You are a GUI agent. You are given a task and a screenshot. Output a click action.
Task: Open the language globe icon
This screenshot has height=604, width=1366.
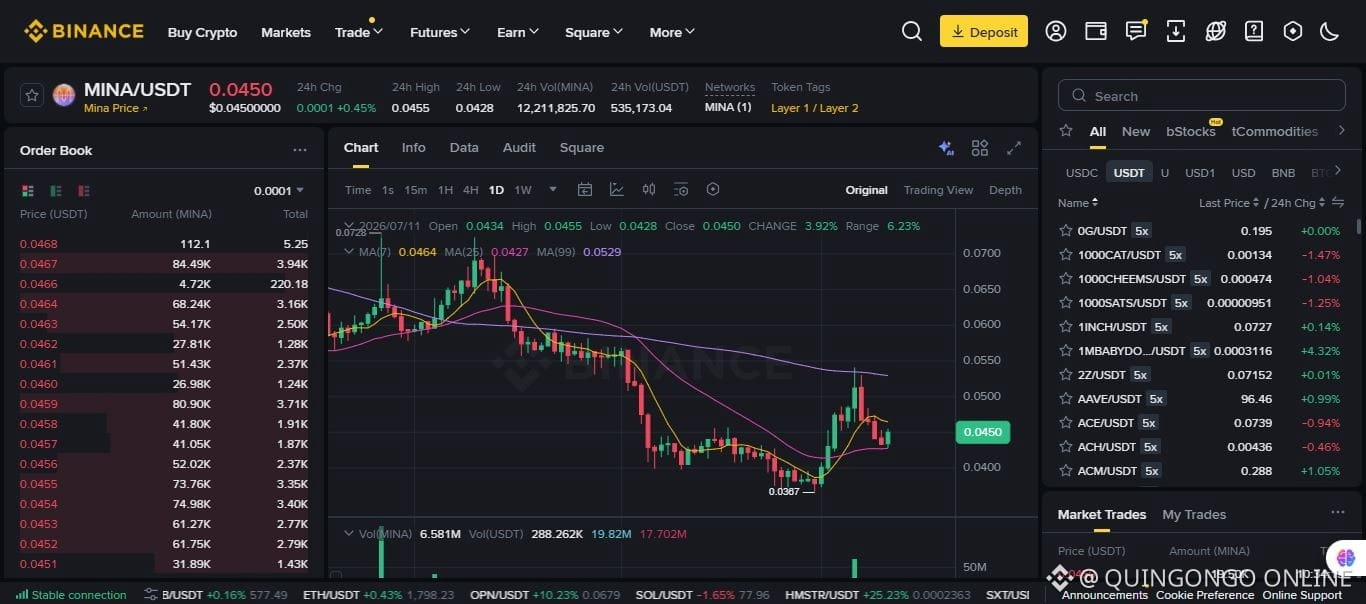[1216, 31]
